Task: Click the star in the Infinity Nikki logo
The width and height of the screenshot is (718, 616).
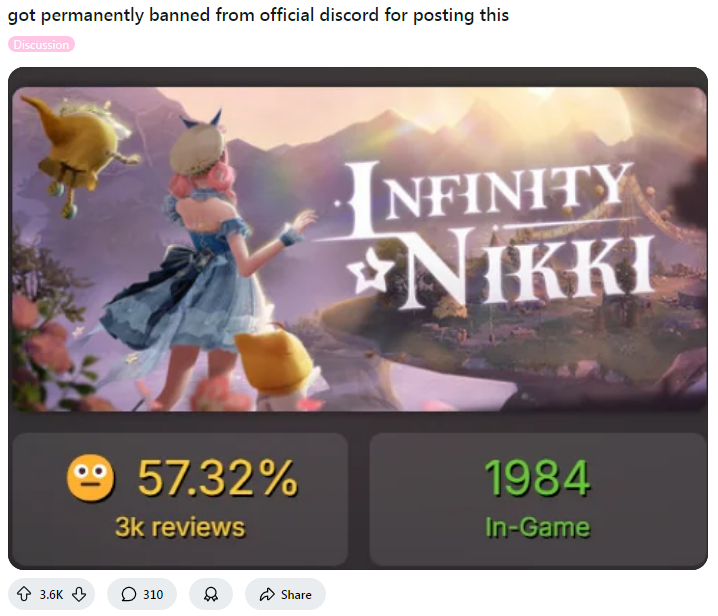Action: 369,275
